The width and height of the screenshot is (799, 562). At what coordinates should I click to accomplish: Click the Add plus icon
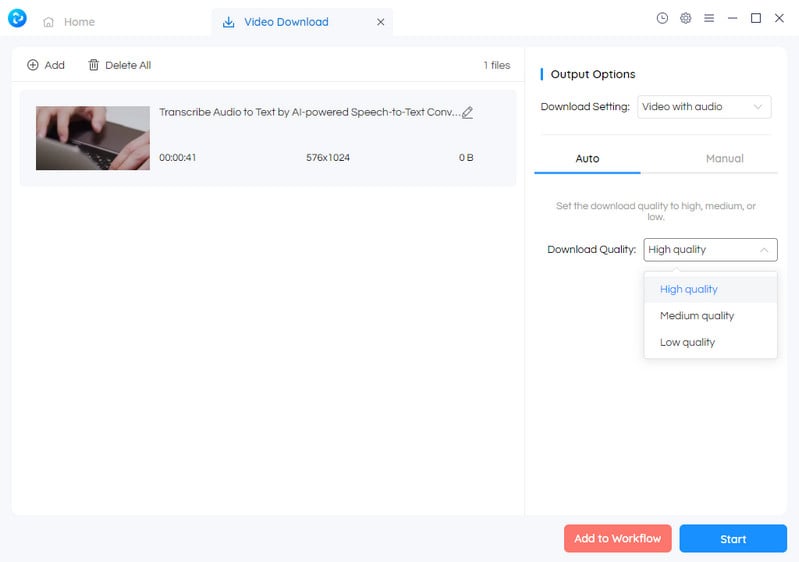[33, 65]
